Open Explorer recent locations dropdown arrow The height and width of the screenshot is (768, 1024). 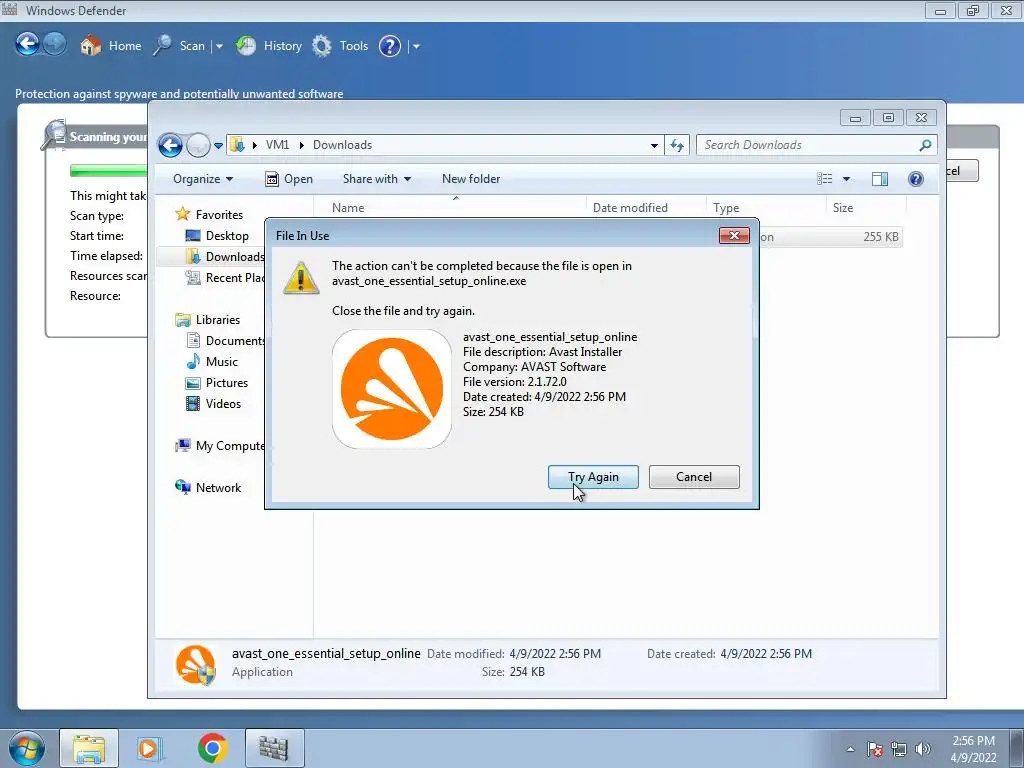(218, 146)
